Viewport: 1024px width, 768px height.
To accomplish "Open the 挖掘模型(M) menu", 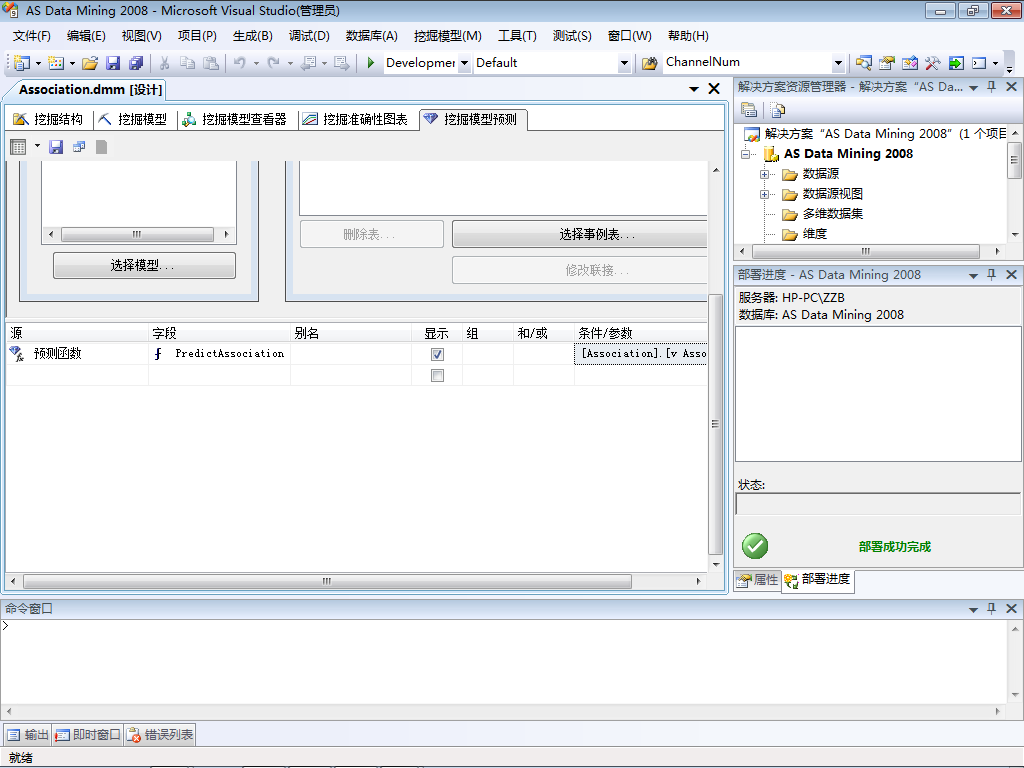I will 448,36.
